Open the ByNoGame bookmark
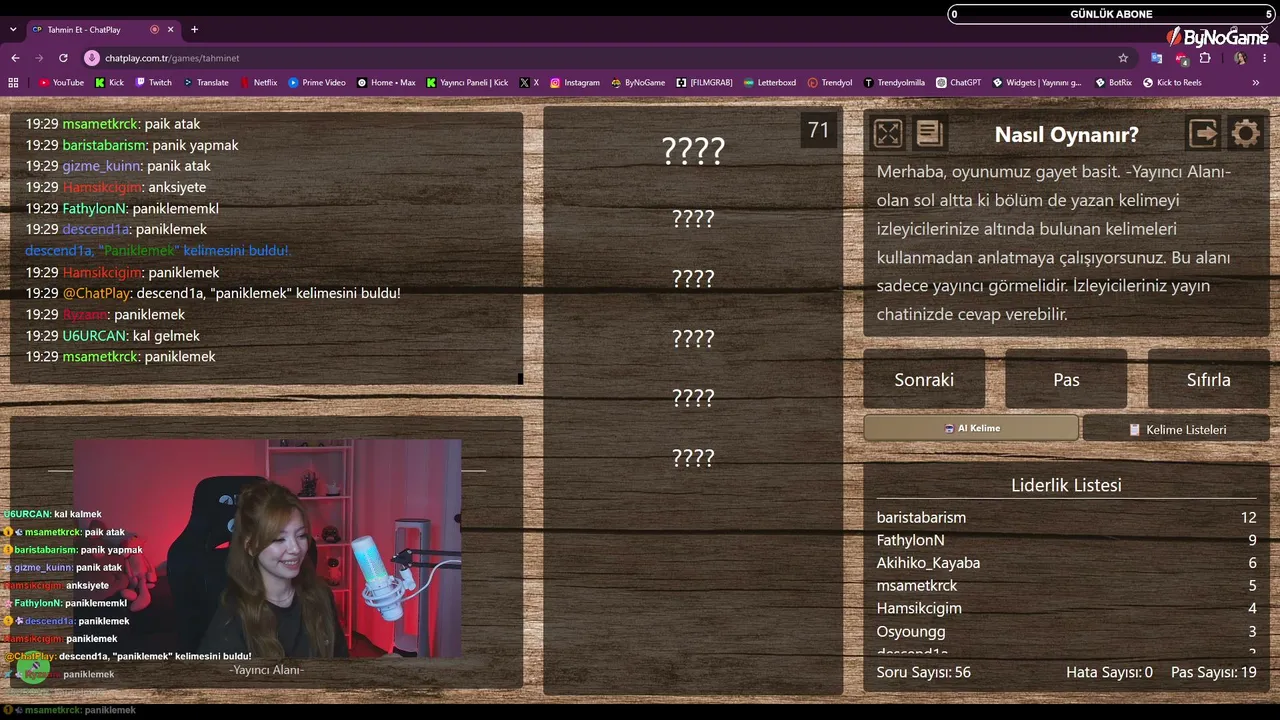1280x720 pixels. (637, 83)
